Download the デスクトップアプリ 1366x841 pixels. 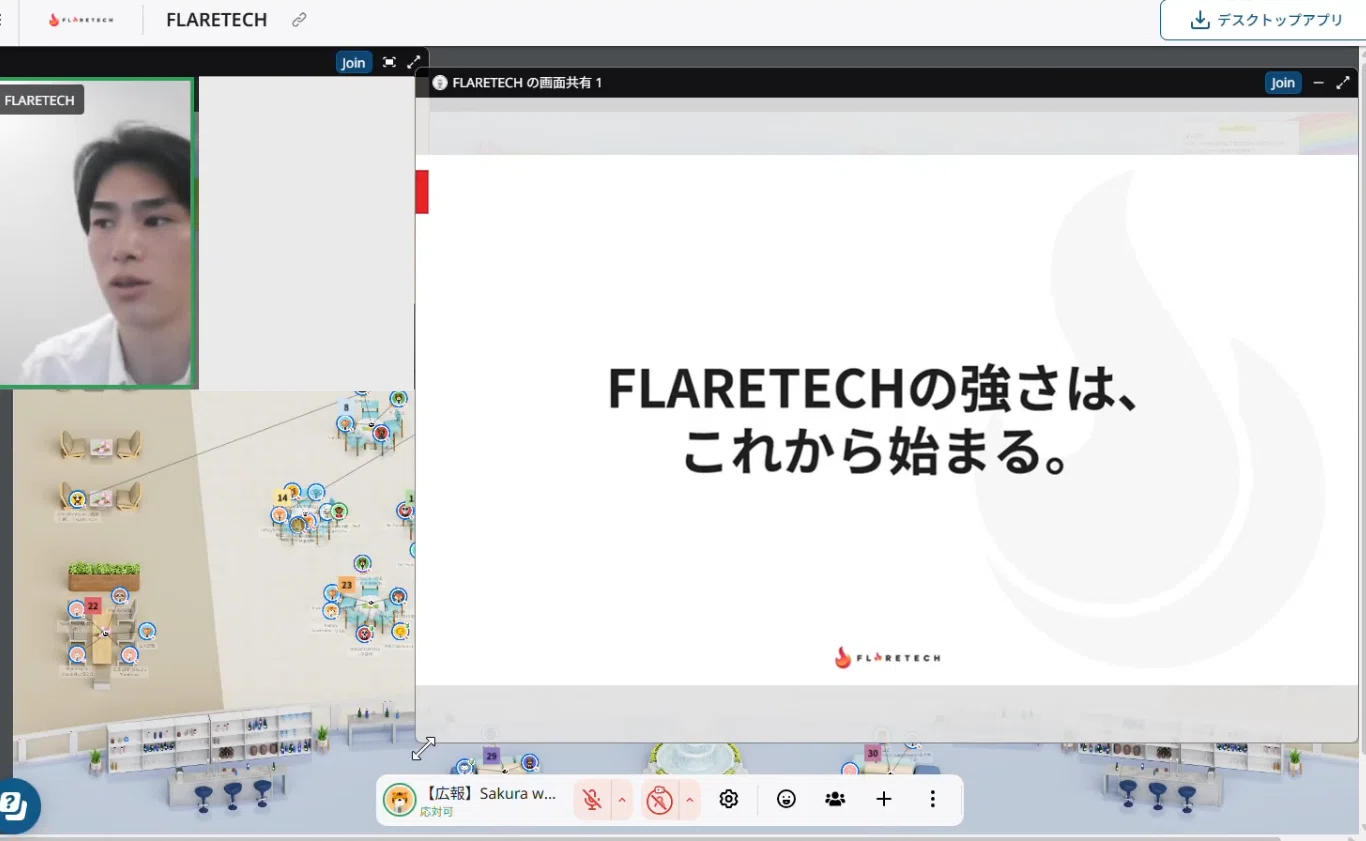[x=1264, y=20]
